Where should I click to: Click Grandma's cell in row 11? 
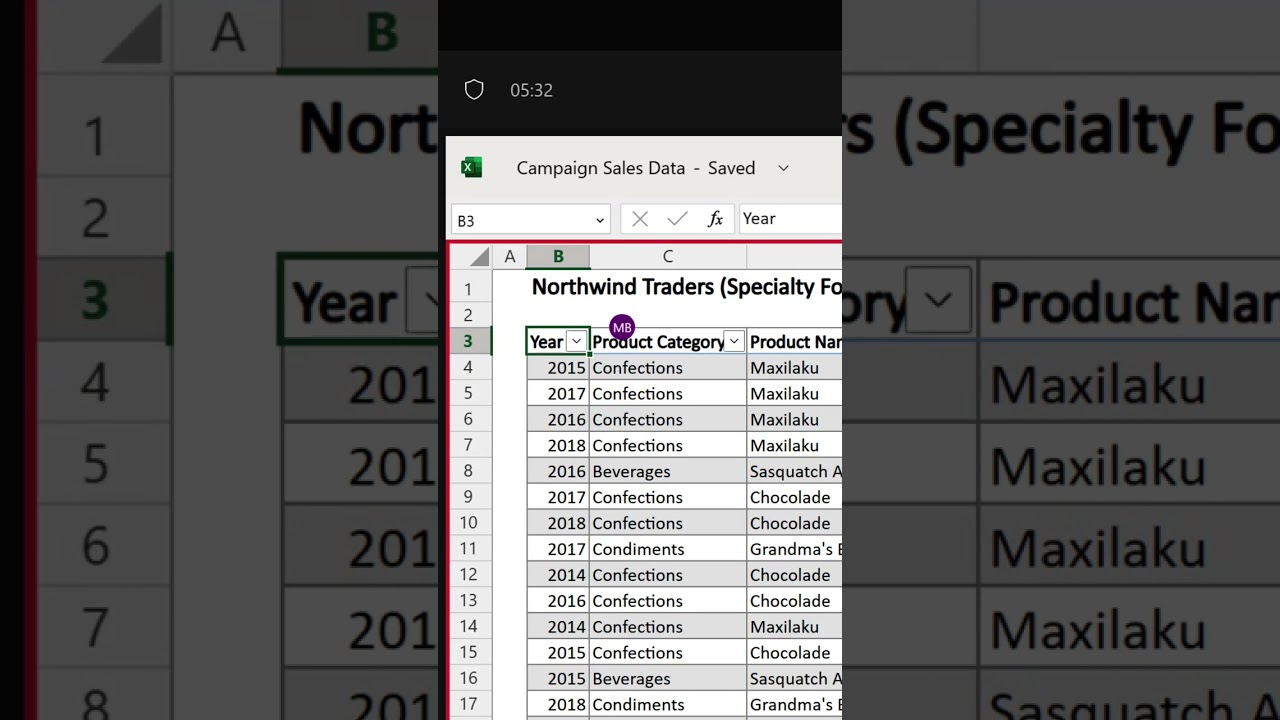[795, 549]
